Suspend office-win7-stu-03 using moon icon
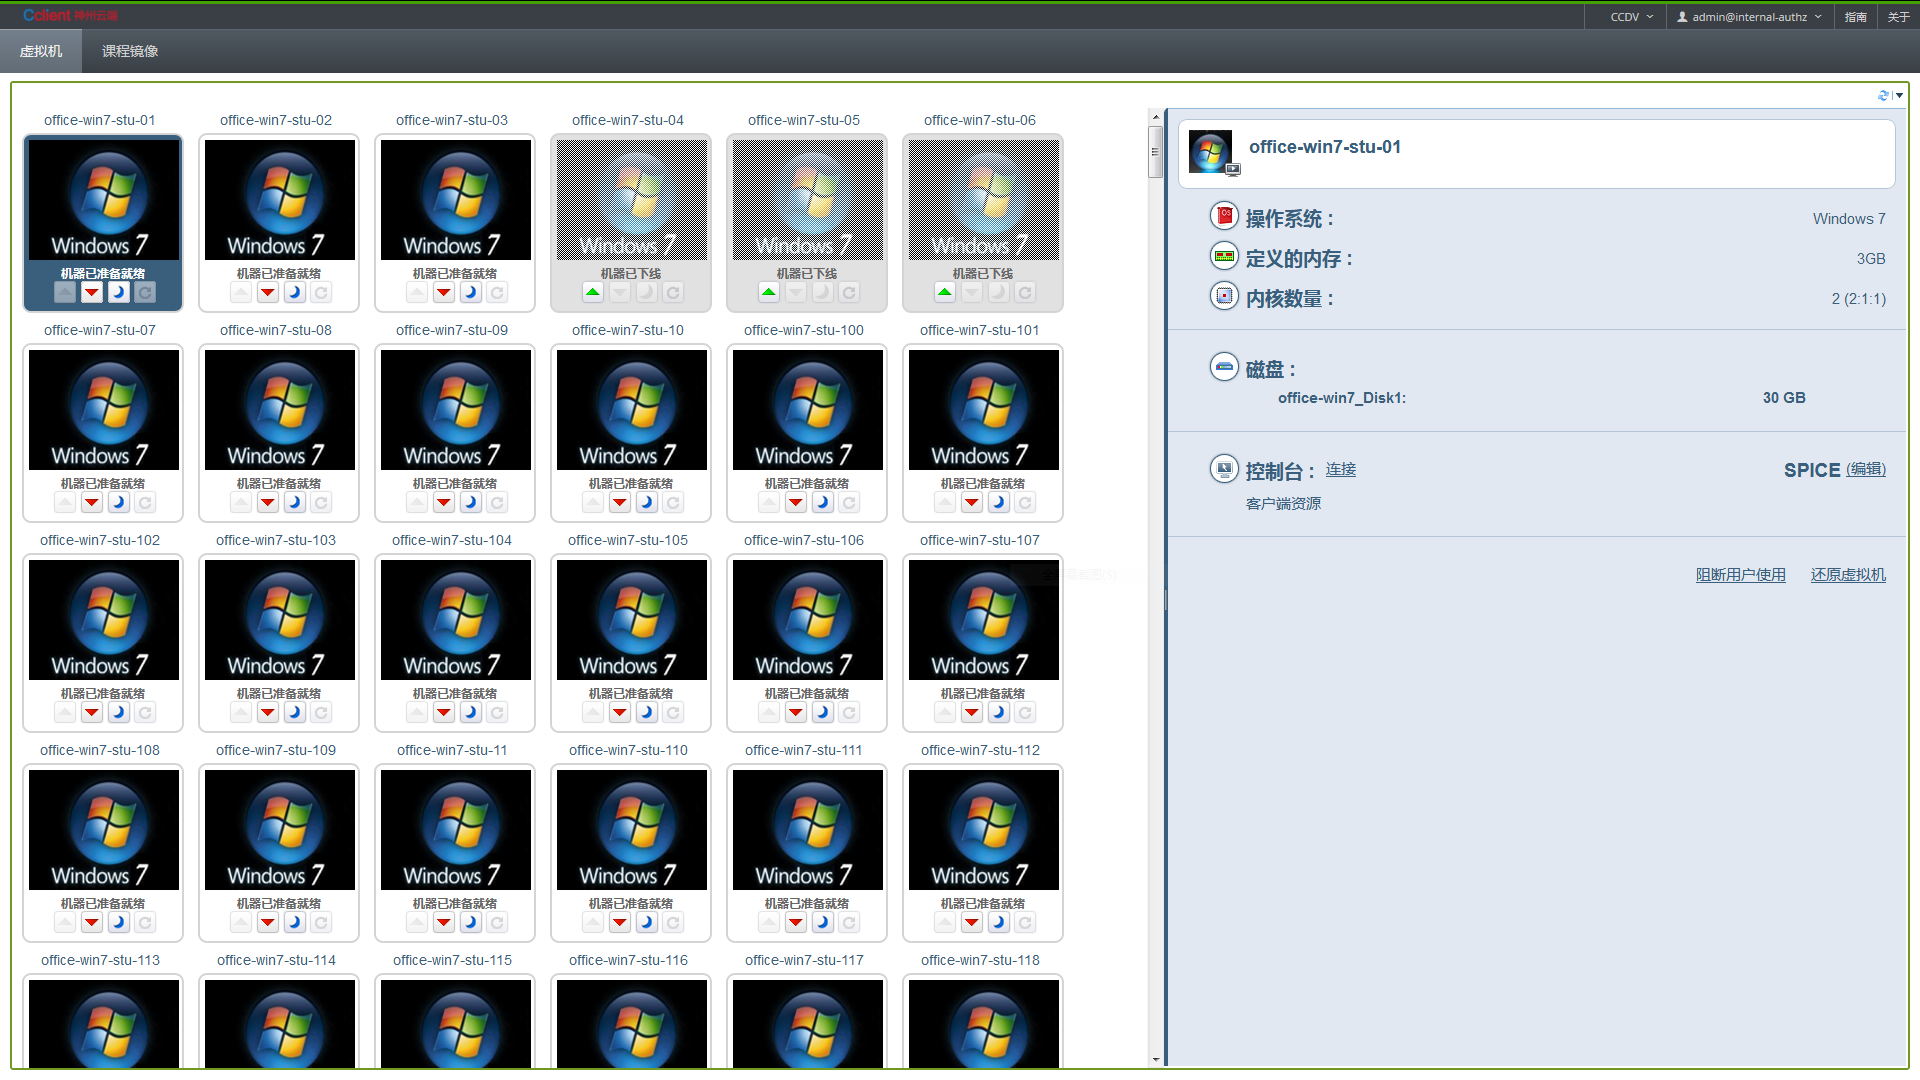The image size is (1920, 1080). coord(470,293)
